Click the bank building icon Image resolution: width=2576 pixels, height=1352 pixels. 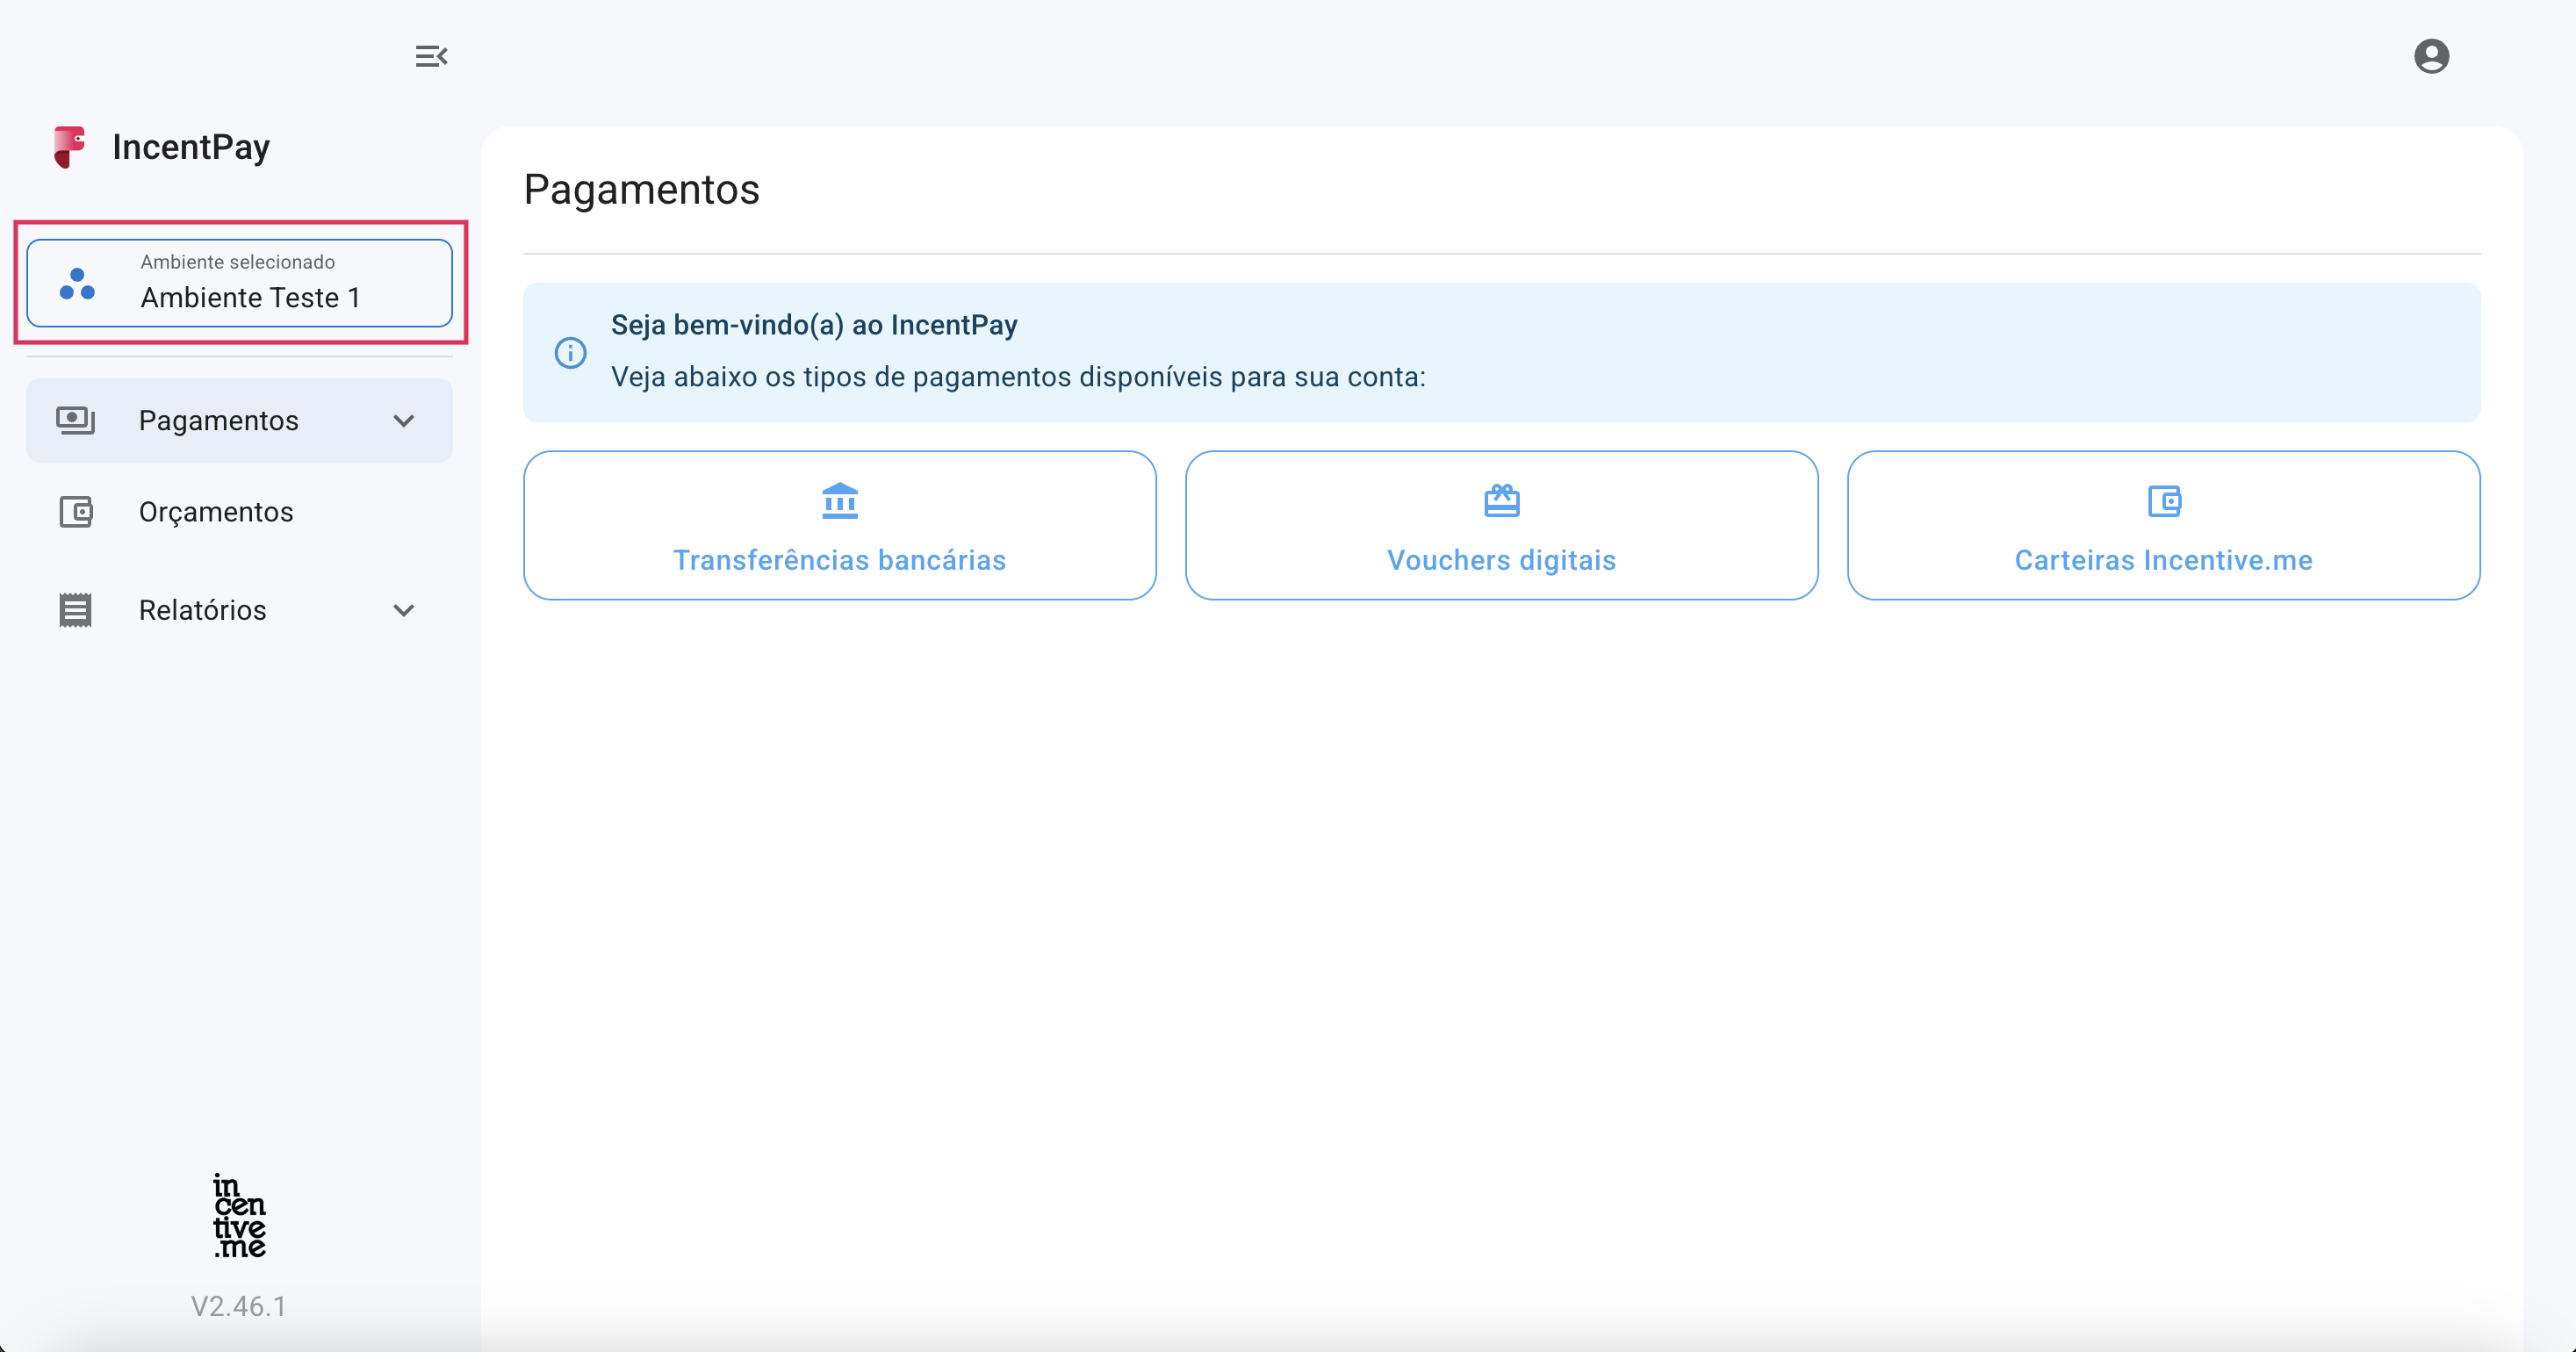[840, 501]
